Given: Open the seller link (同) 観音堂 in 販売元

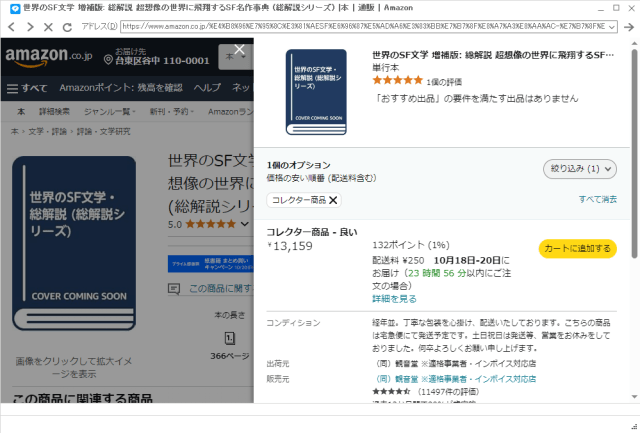Looking at the screenshot, I should click(456, 379).
